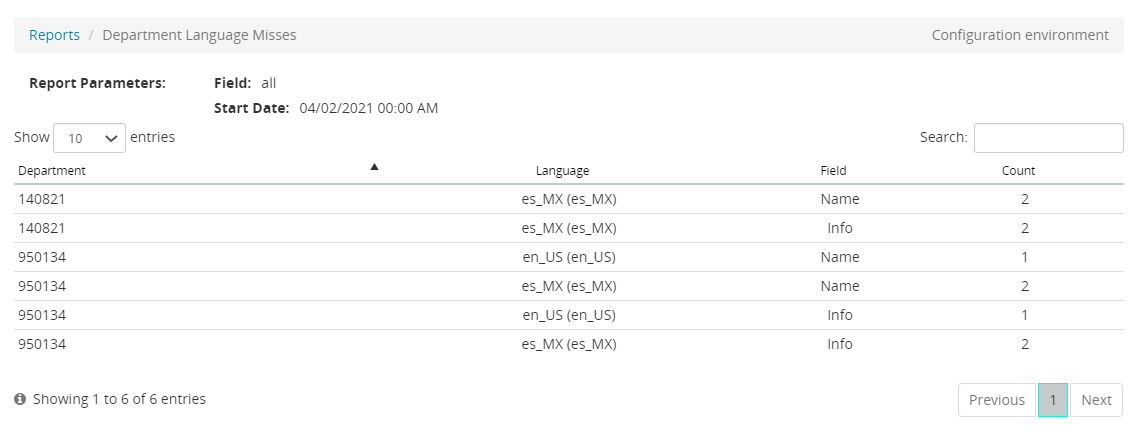Screen dimensions: 1134x440
Task: Open the Show entries dropdown
Action: point(89,138)
